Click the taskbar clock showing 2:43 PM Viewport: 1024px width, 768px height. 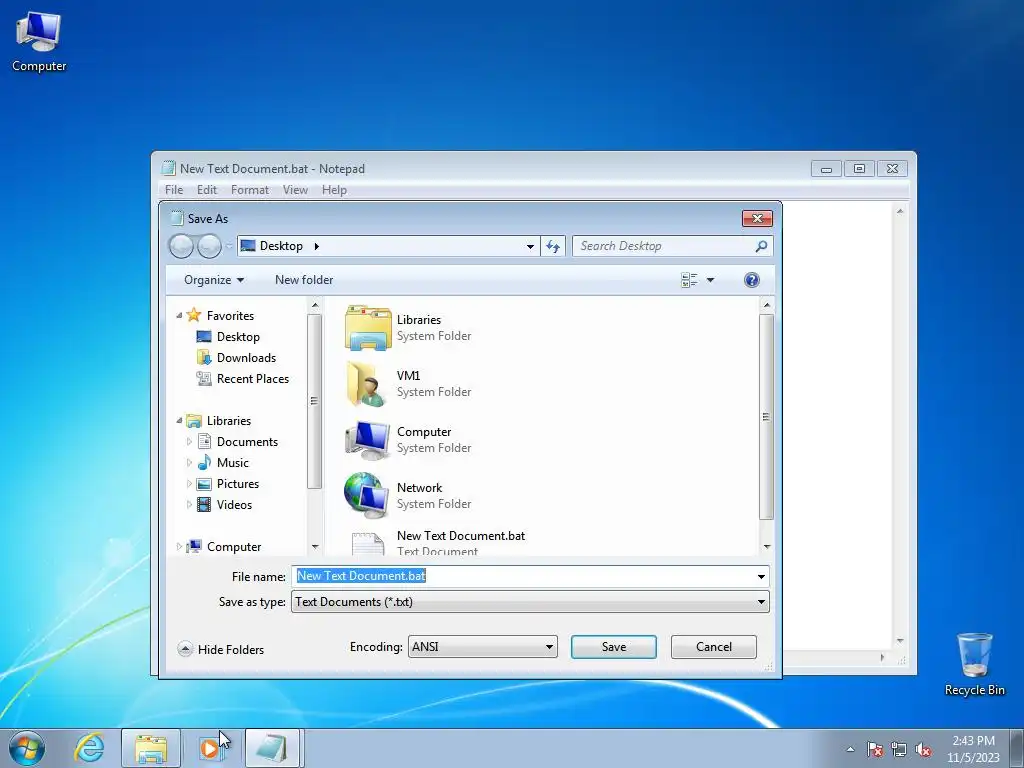tap(973, 749)
